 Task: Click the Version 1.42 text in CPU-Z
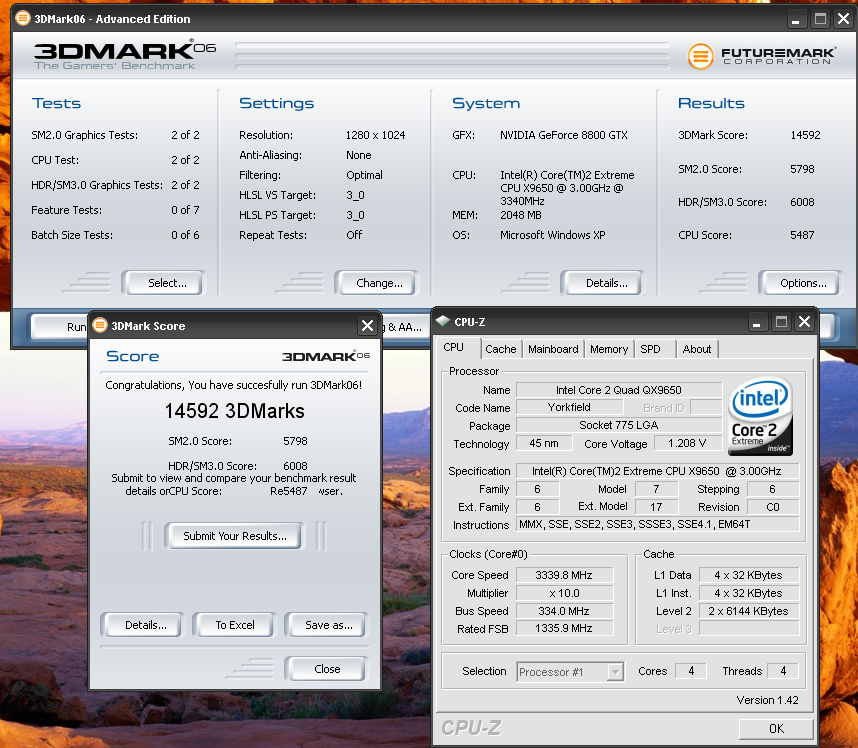[x=767, y=700]
